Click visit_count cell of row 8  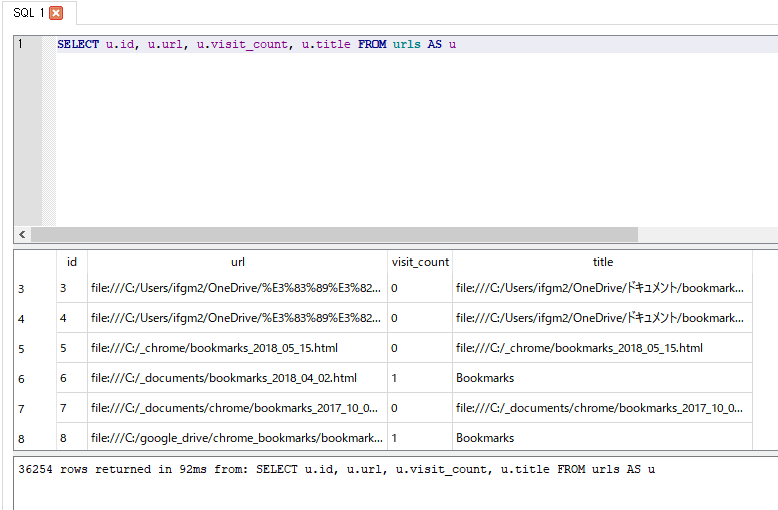pos(419,438)
